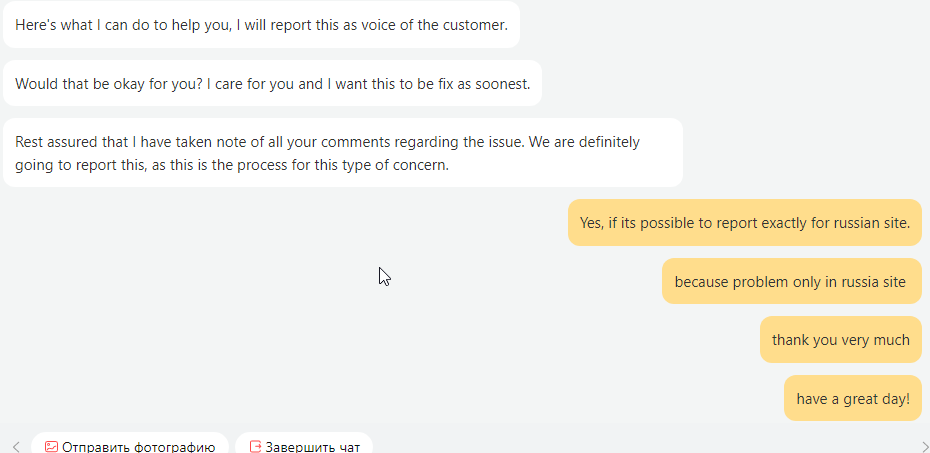Click the word 'Yes' in yellow bubble
Viewport: 930px width, 453px height.
[590, 223]
